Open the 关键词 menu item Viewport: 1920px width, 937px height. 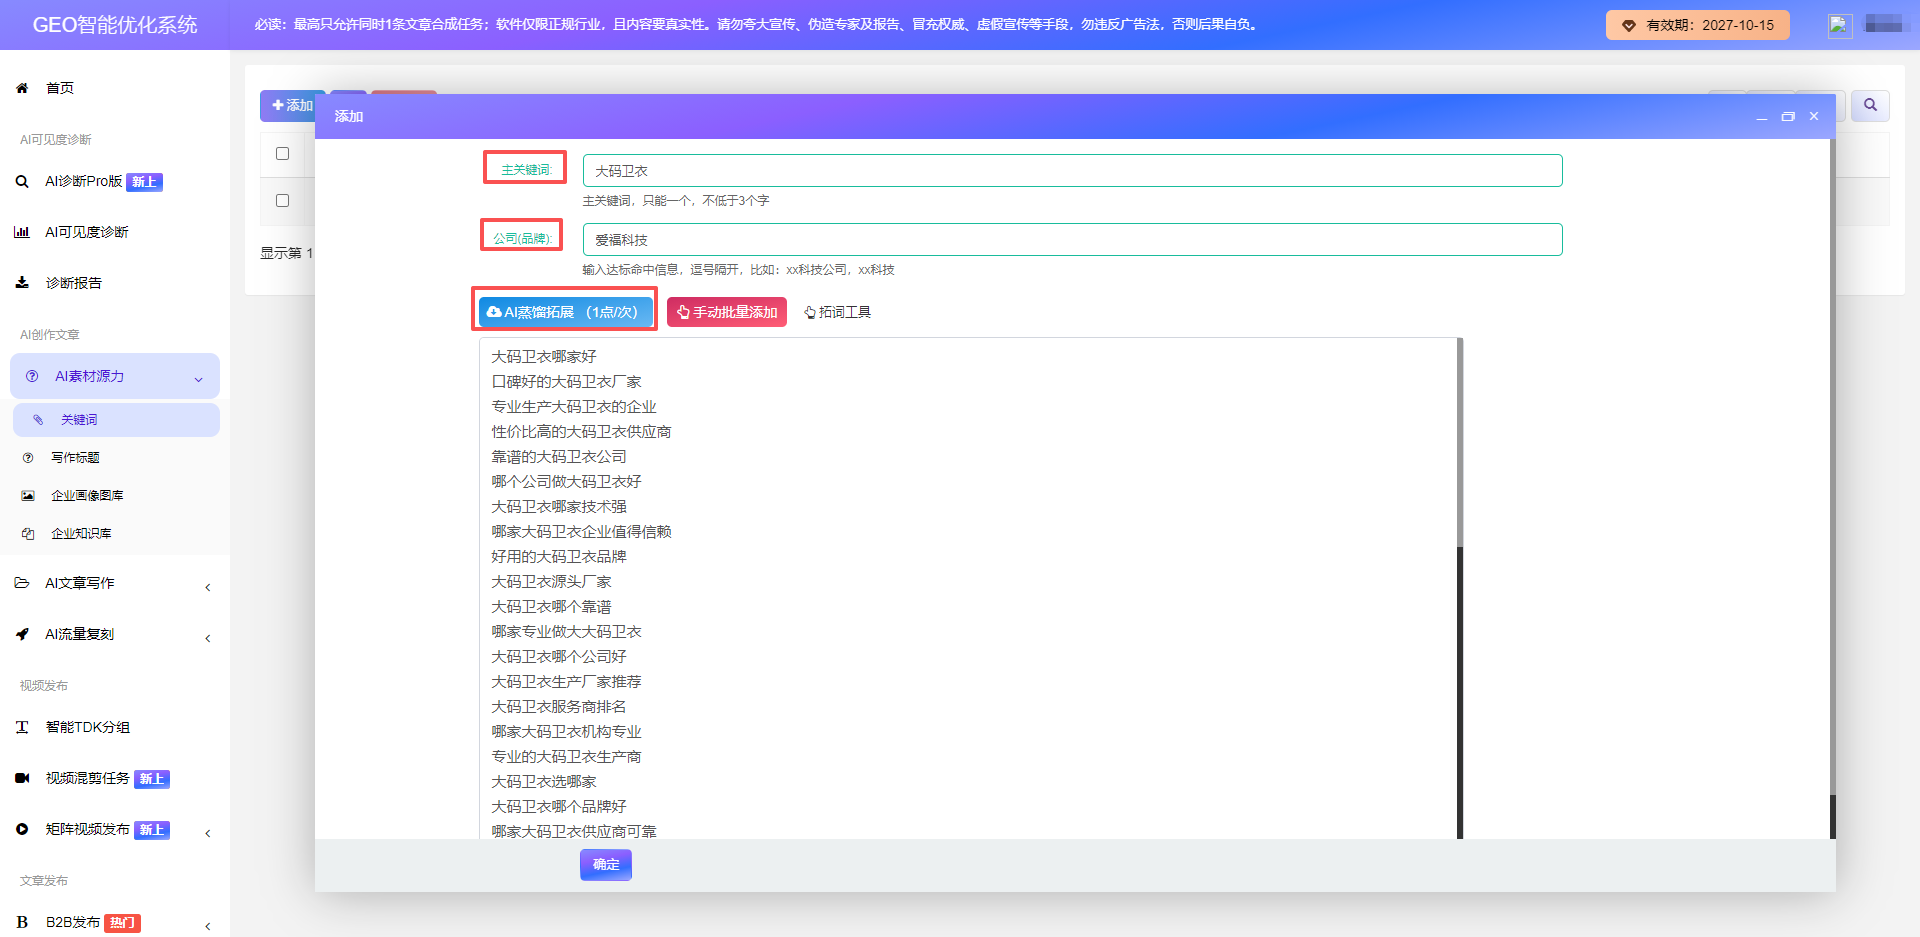[x=116, y=420]
